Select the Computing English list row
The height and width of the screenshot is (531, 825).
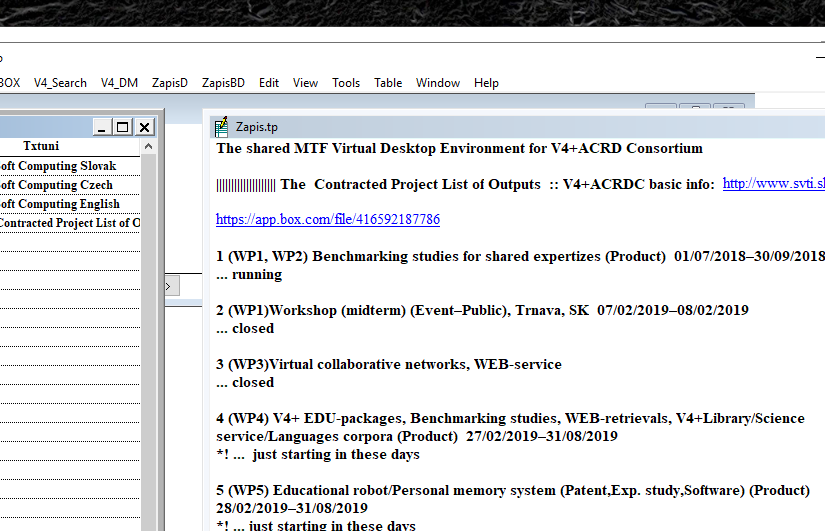[60, 204]
